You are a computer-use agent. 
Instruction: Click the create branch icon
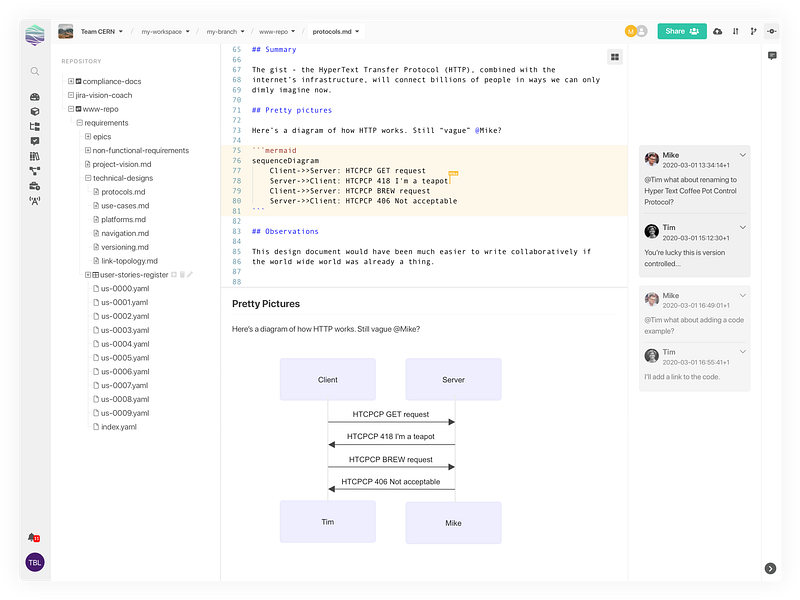(754, 32)
